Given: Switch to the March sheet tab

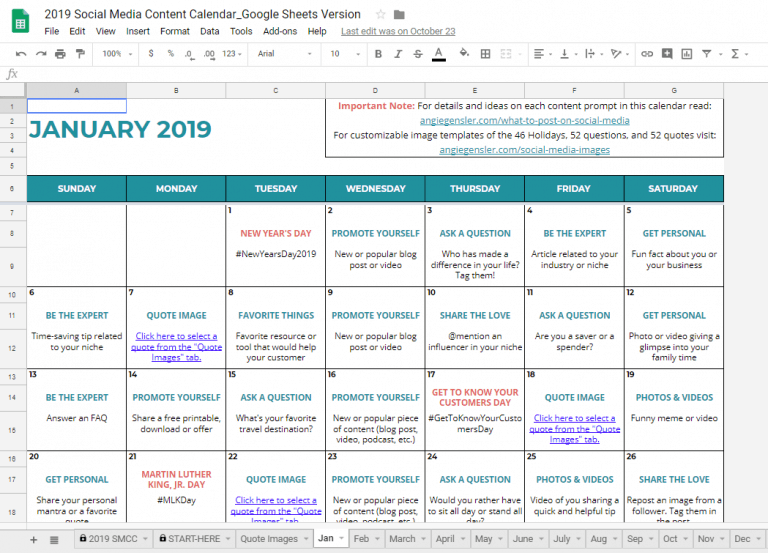Looking at the screenshot, I should (407, 539).
